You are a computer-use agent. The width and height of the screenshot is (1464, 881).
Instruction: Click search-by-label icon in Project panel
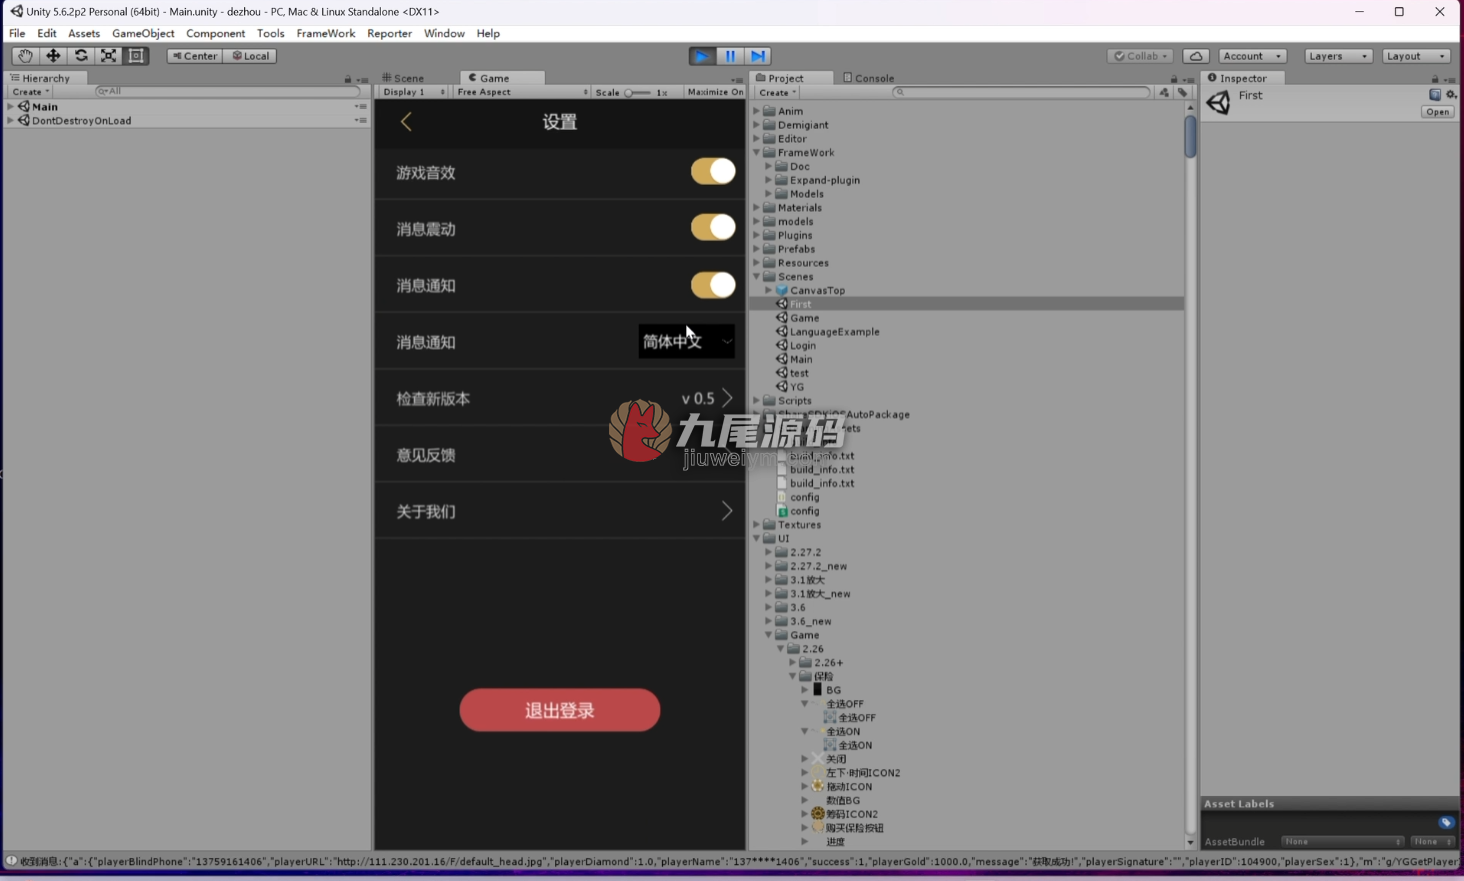coord(1182,92)
